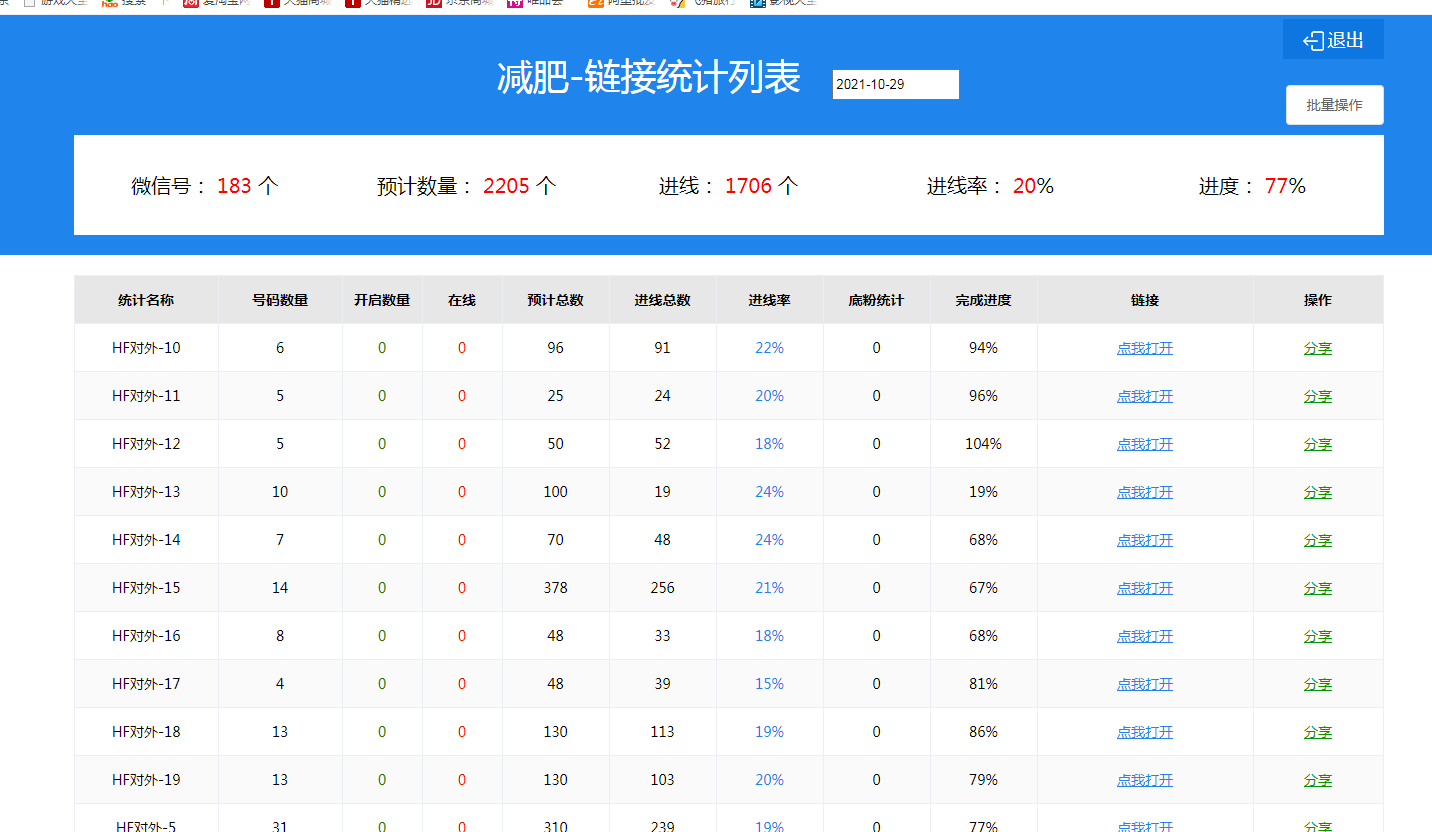Click the logout arrow icon beside 退出
The image size is (1432, 832).
(1313, 41)
